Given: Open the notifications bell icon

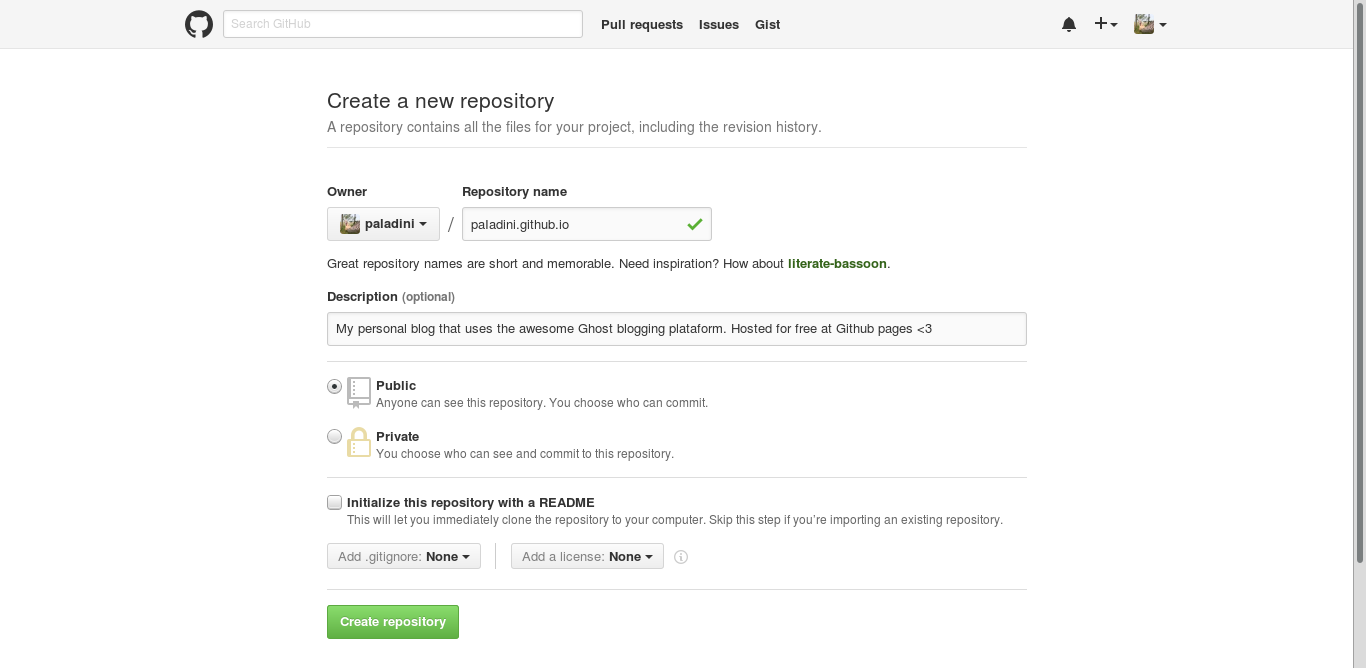Looking at the screenshot, I should point(1069,24).
